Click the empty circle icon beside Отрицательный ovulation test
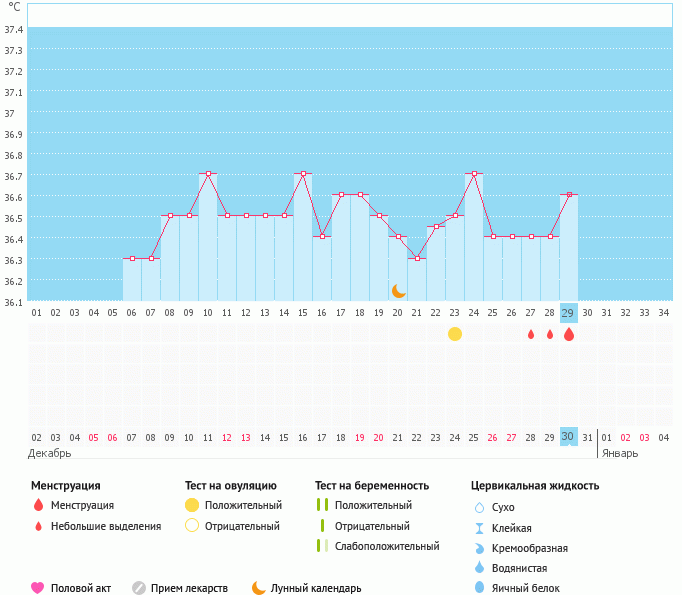Screen dimensions: 682x595 point(192,526)
